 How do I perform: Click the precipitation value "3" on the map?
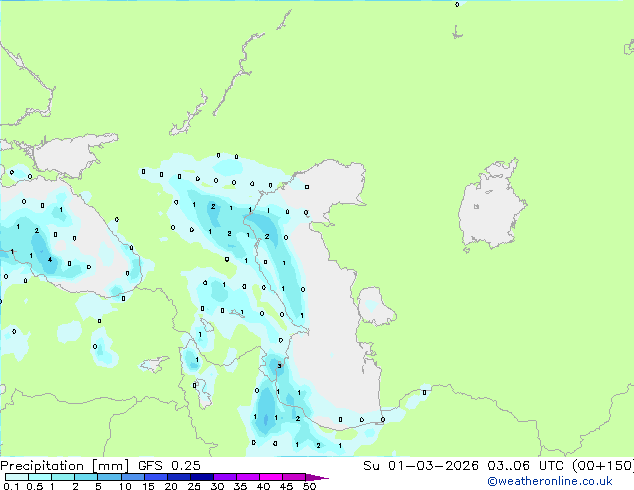279,366
